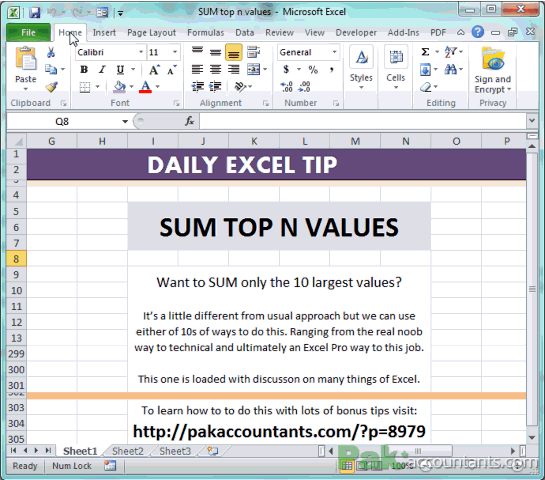This screenshot has width=545, height=480.
Task: Click the pakaccountants.com URL text
Action: [279, 431]
